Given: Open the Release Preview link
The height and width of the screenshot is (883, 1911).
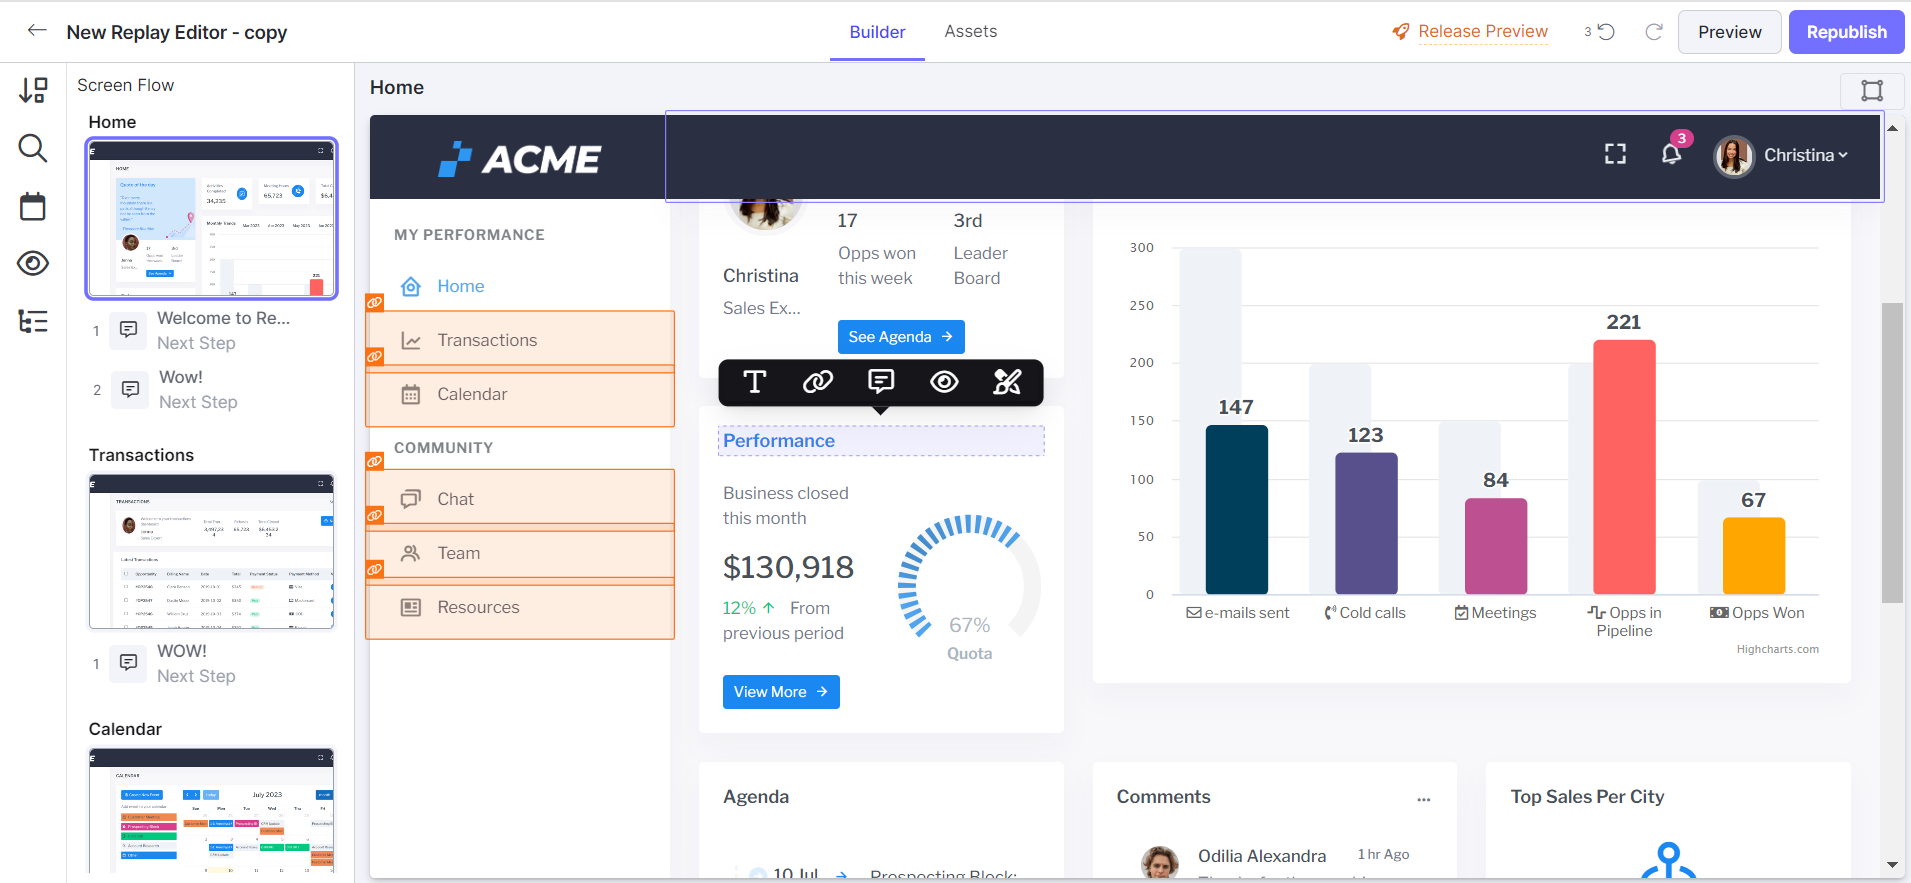Looking at the screenshot, I should (1482, 31).
